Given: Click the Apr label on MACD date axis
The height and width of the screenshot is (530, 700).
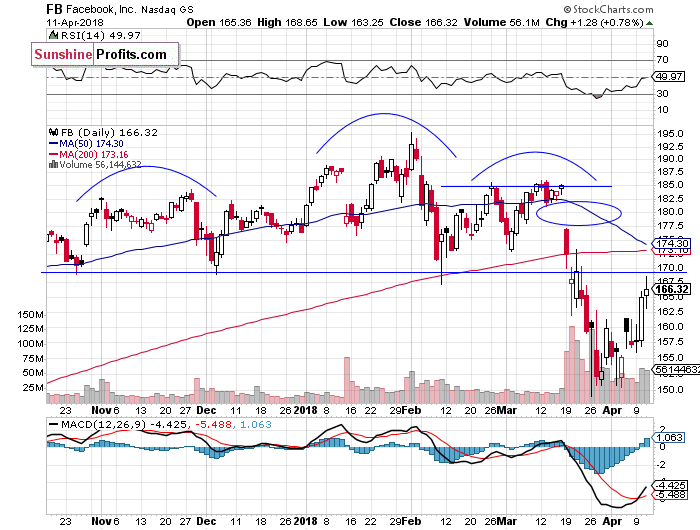Looking at the screenshot, I should [x=612, y=521].
